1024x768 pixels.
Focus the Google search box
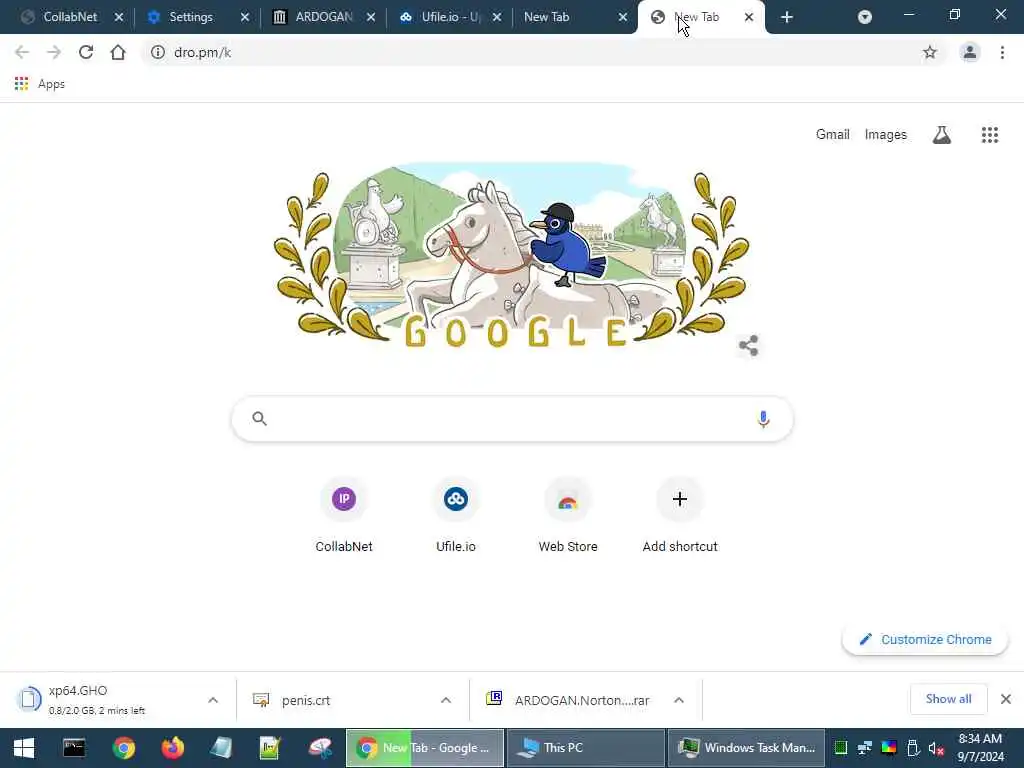tap(512, 419)
